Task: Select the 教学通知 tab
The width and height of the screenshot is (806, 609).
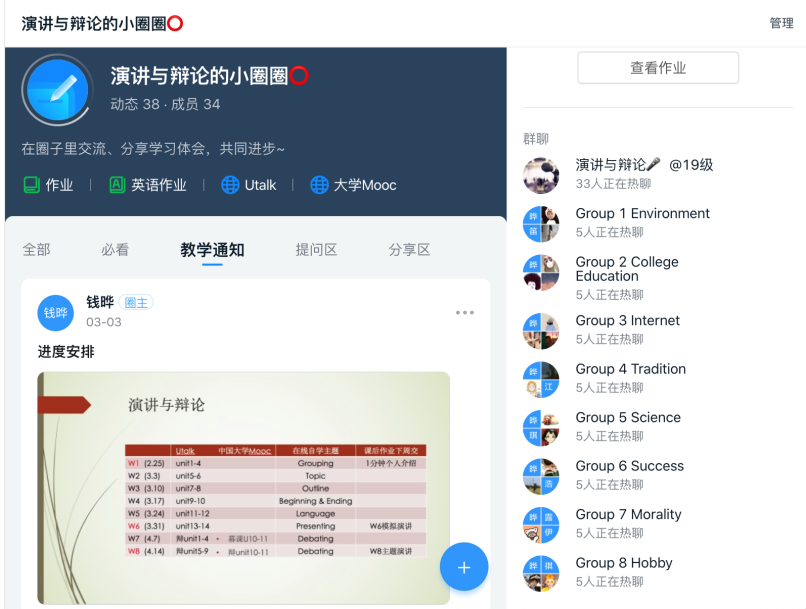Action: [212, 250]
